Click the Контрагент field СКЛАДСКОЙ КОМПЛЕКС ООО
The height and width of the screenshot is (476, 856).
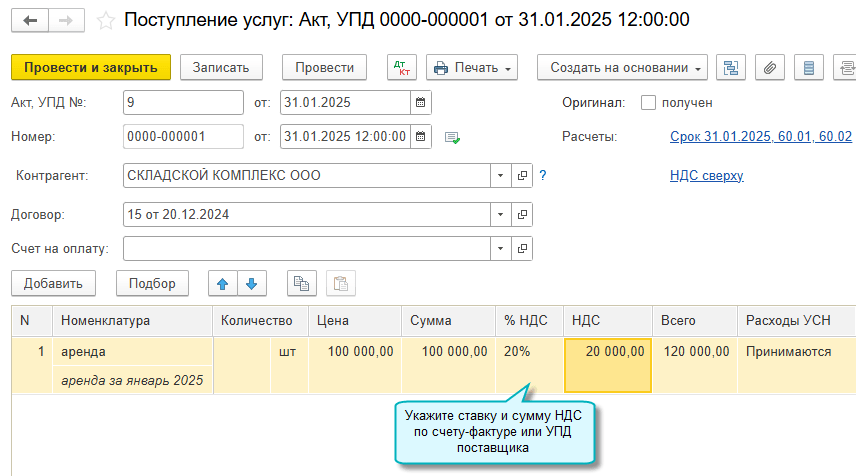tap(307, 176)
